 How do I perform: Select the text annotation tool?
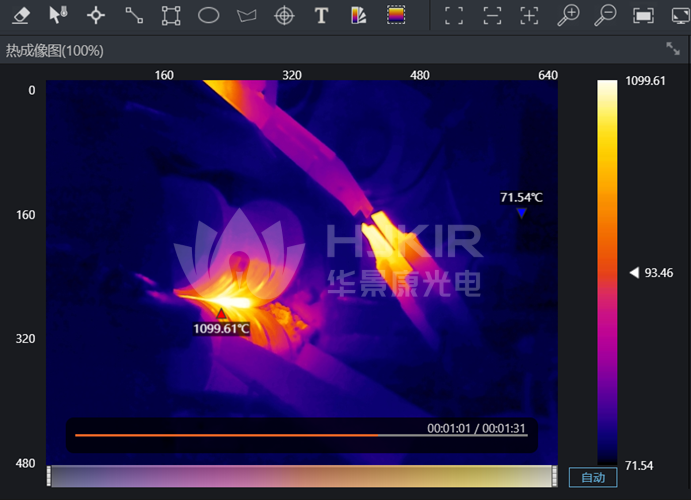click(321, 15)
